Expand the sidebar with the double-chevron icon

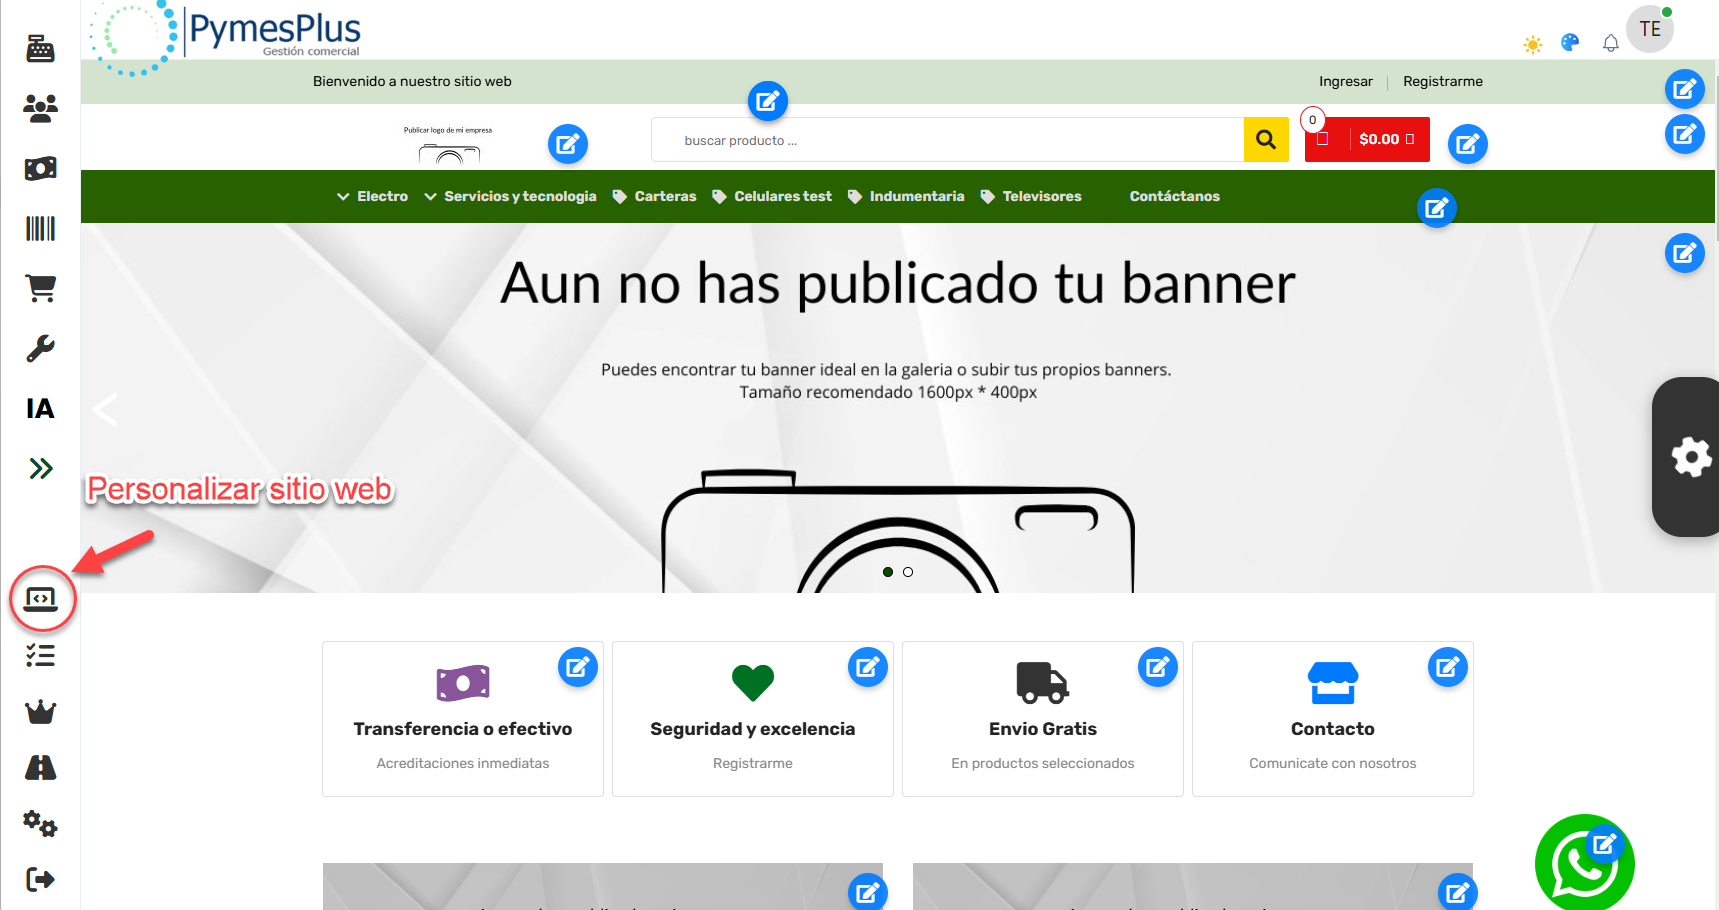pyautogui.click(x=39, y=468)
